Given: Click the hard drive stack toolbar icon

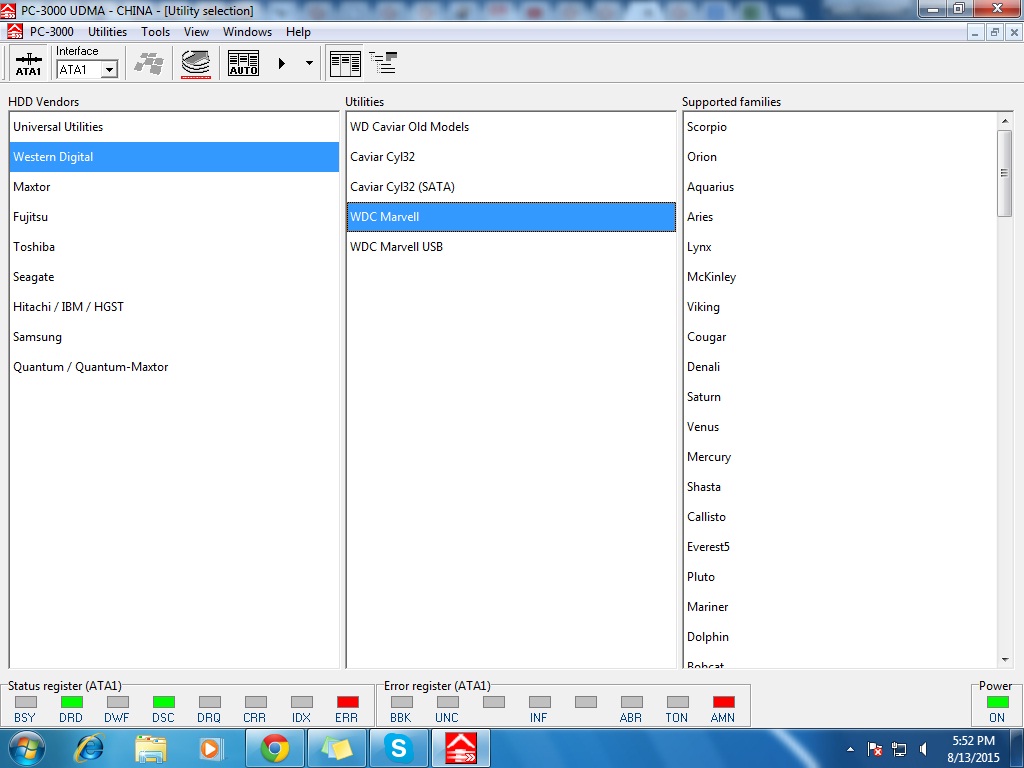Looking at the screenshot, I should point(196,64).
